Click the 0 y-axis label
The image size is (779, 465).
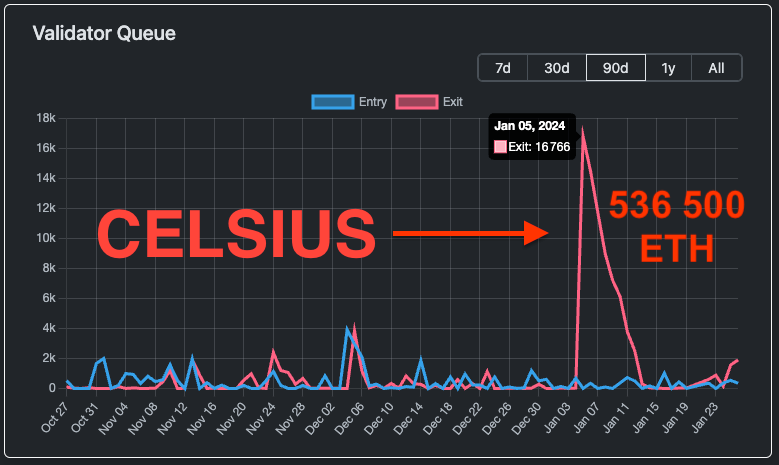click(52, 388)
